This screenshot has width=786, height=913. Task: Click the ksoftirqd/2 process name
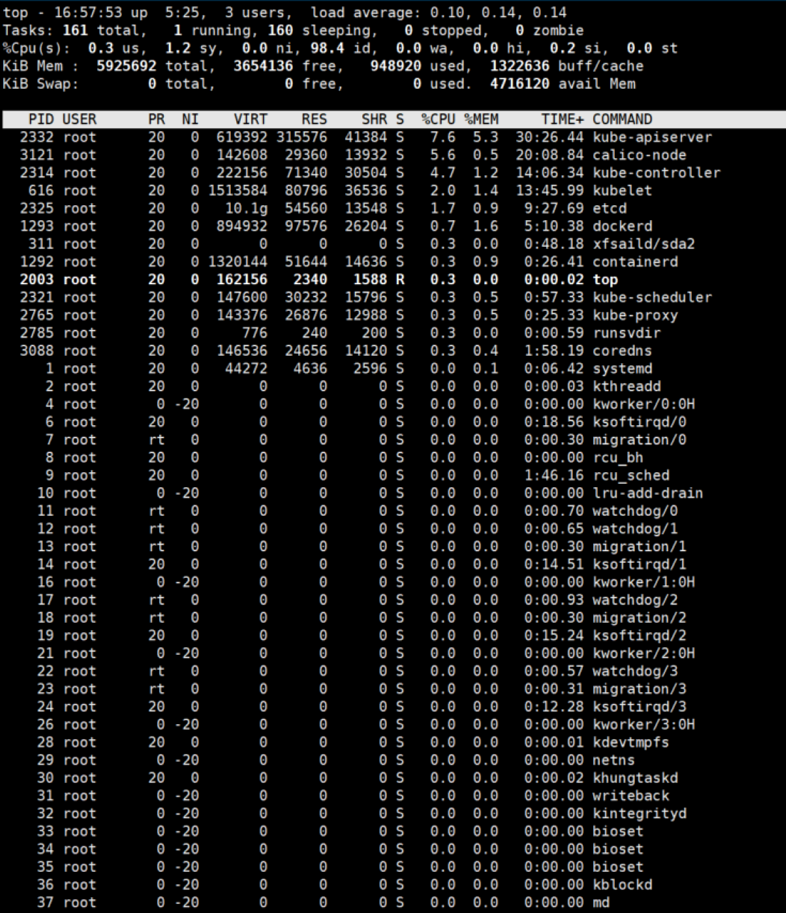639,636
